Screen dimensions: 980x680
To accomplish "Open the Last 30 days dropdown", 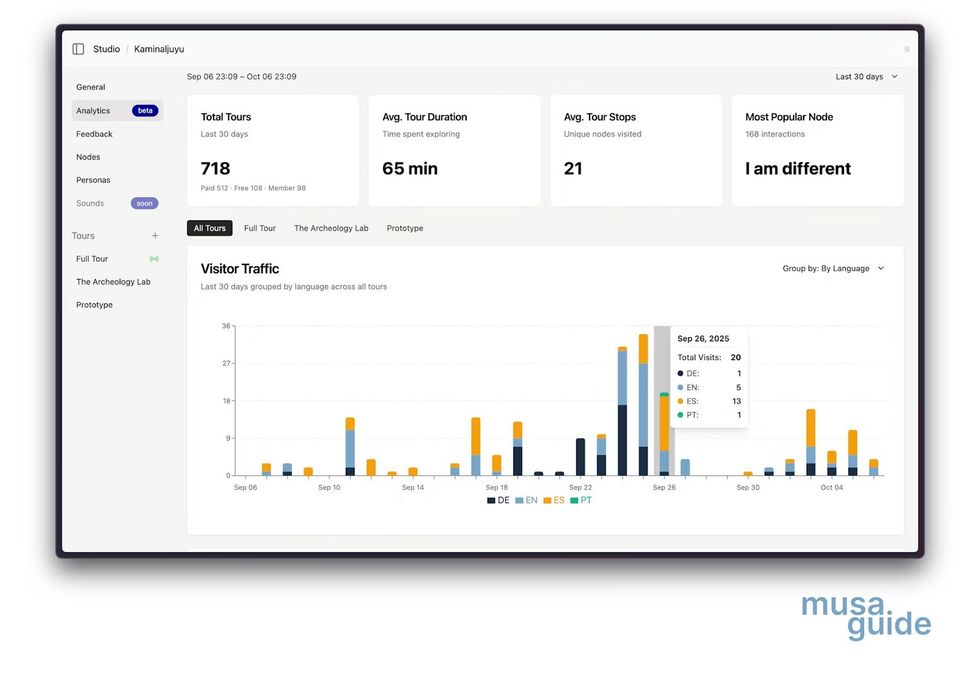I will 862,76.
